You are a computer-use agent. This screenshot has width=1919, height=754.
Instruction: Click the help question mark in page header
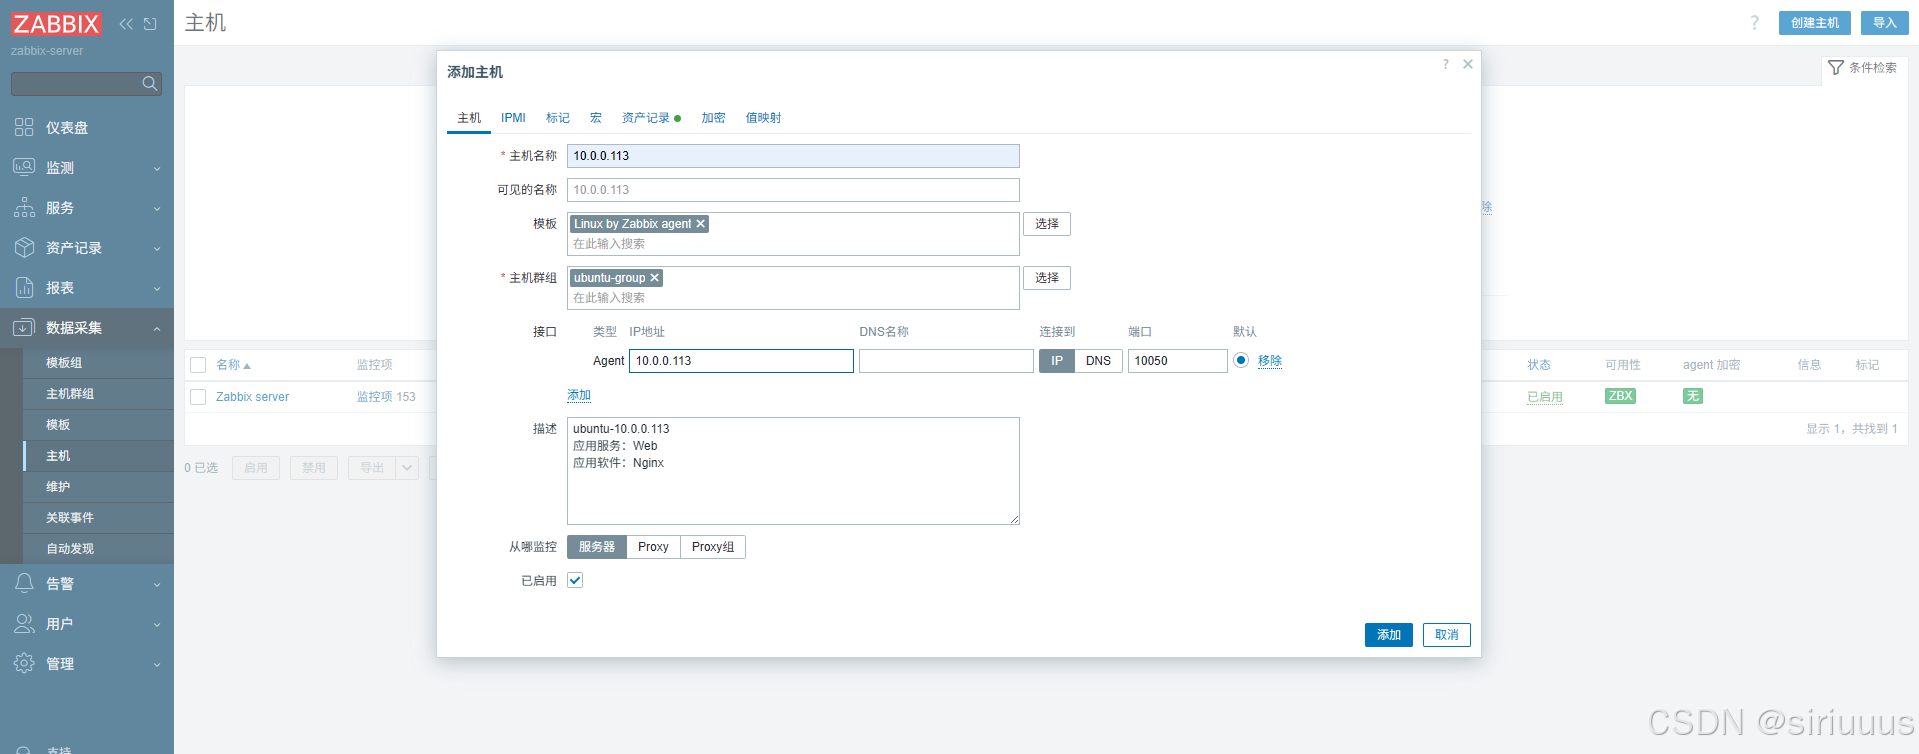pyautogui.click(x=1754, y=23)
